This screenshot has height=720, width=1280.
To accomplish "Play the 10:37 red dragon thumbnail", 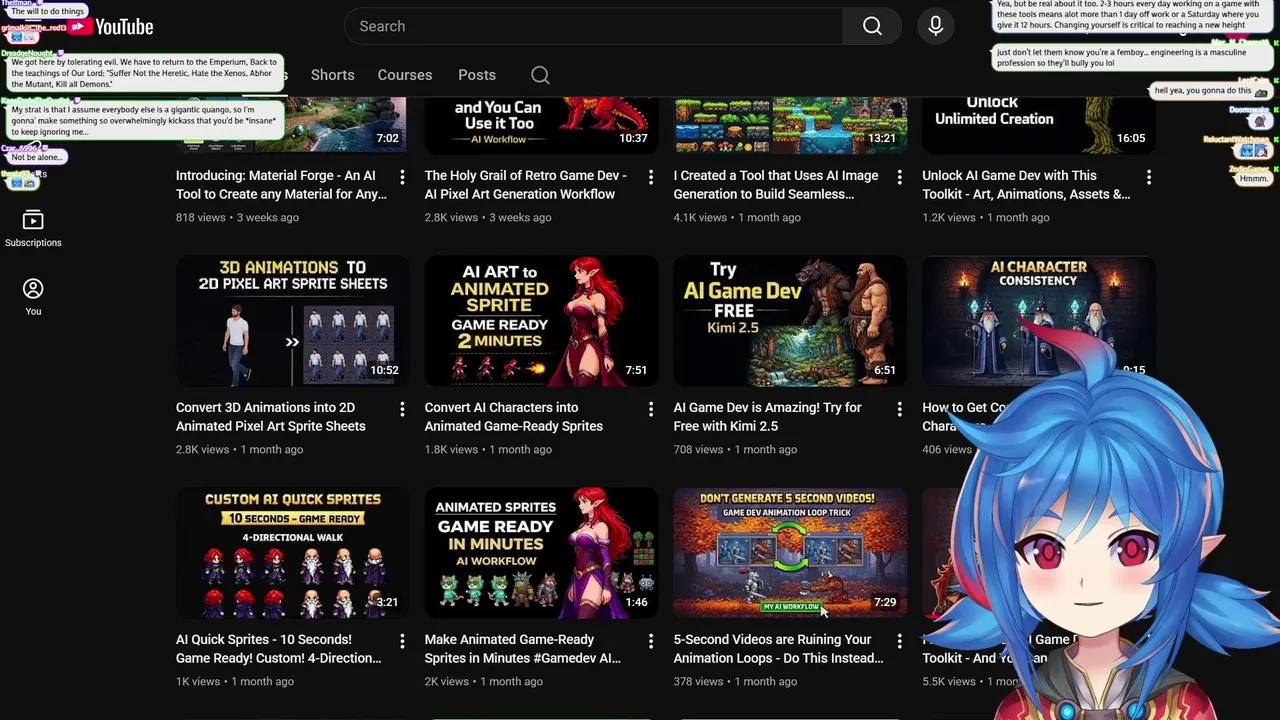I will coord(541,125).
